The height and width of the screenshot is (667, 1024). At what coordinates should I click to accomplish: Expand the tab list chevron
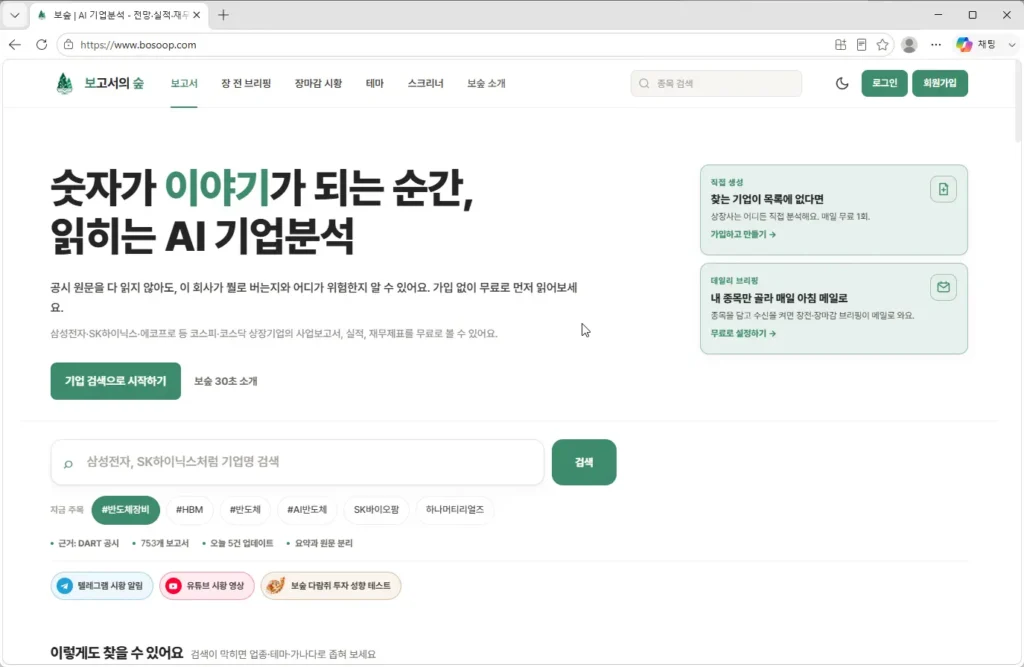tap(14, 15)
